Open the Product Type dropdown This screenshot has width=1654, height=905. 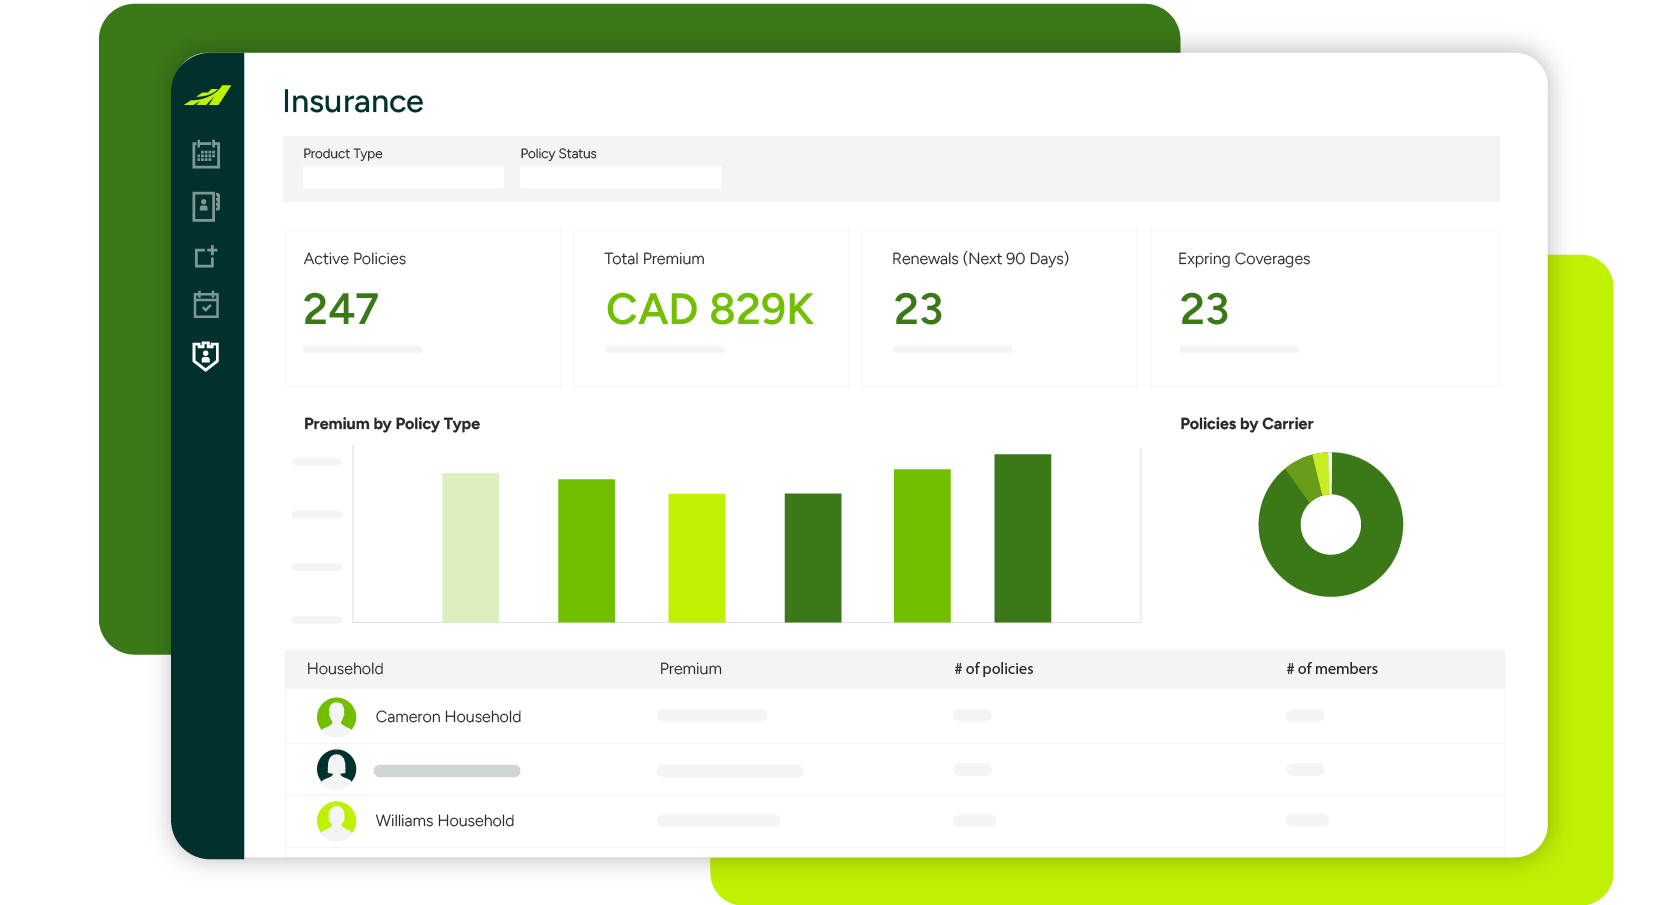(x=402, y=176)
